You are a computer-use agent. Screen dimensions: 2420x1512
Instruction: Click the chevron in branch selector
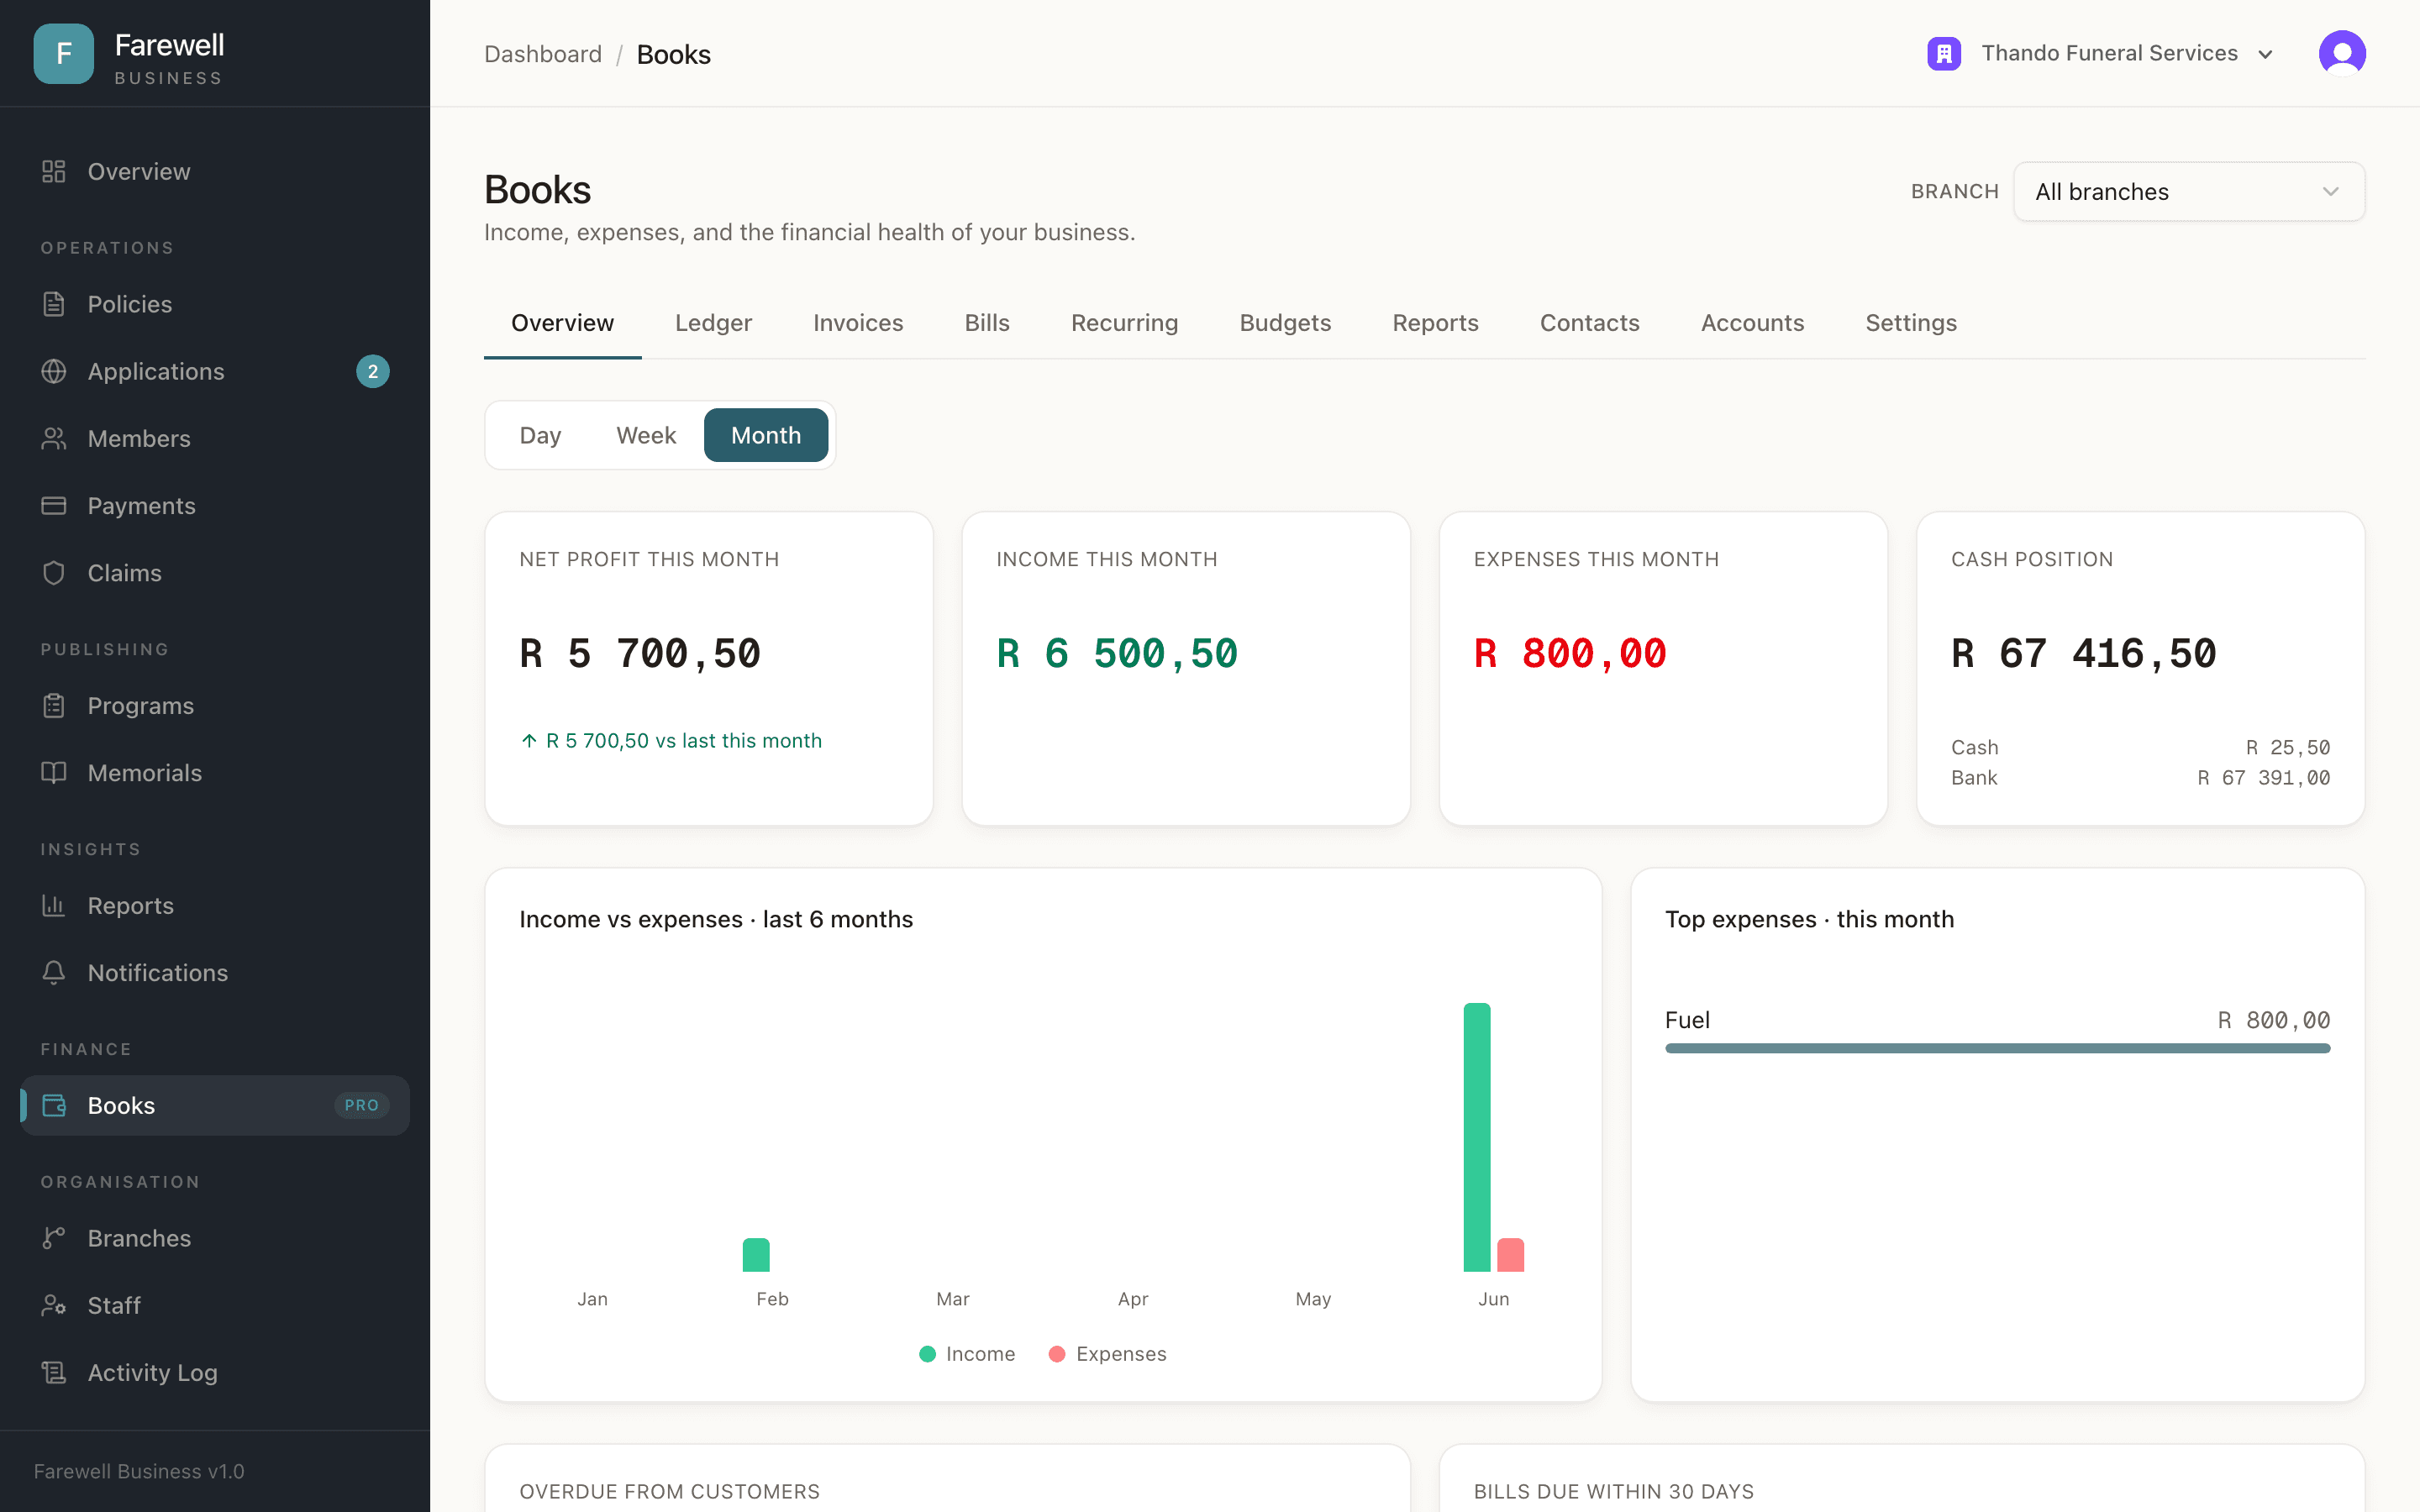(2331, 191)
